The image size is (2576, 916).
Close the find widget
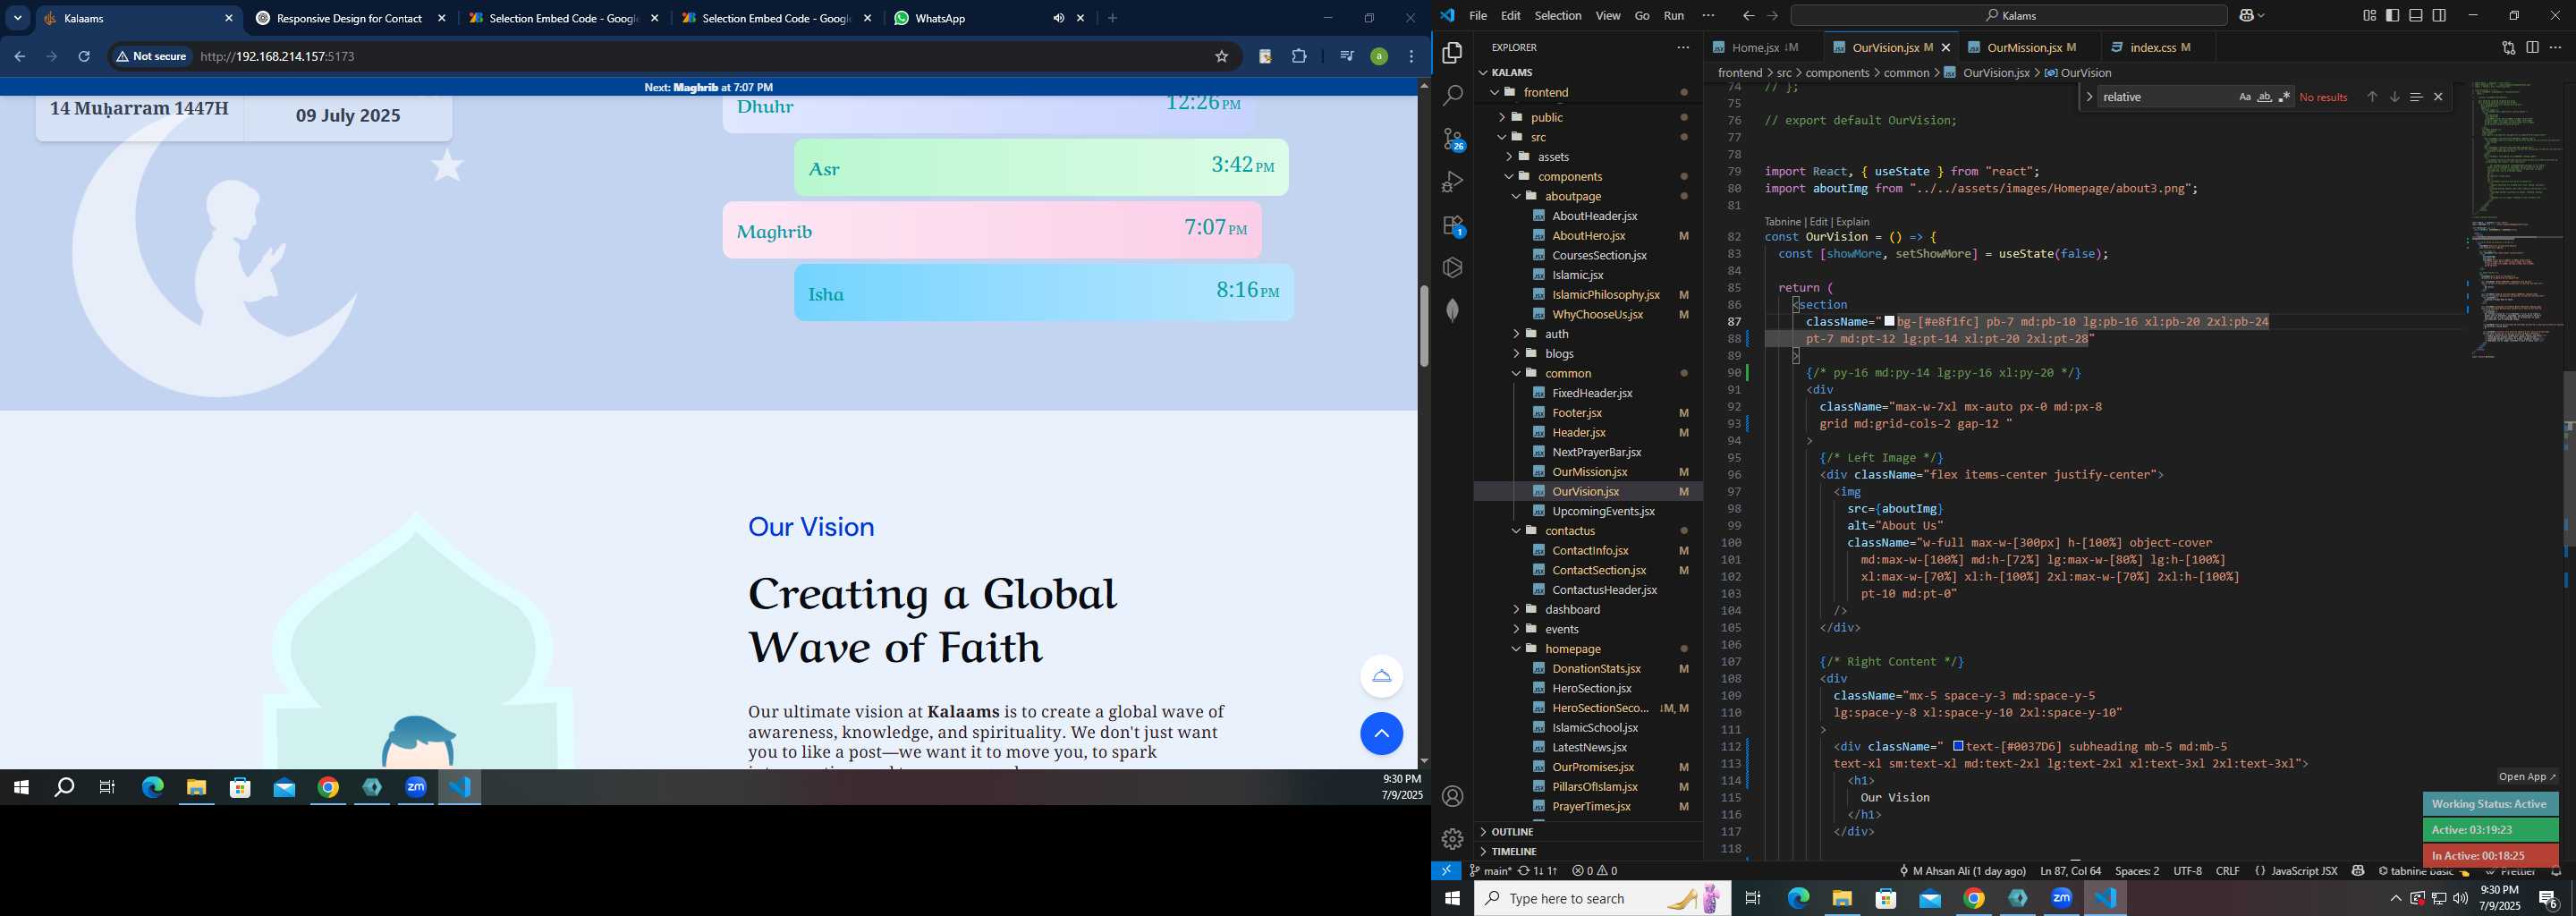(x=2438, y=97)
